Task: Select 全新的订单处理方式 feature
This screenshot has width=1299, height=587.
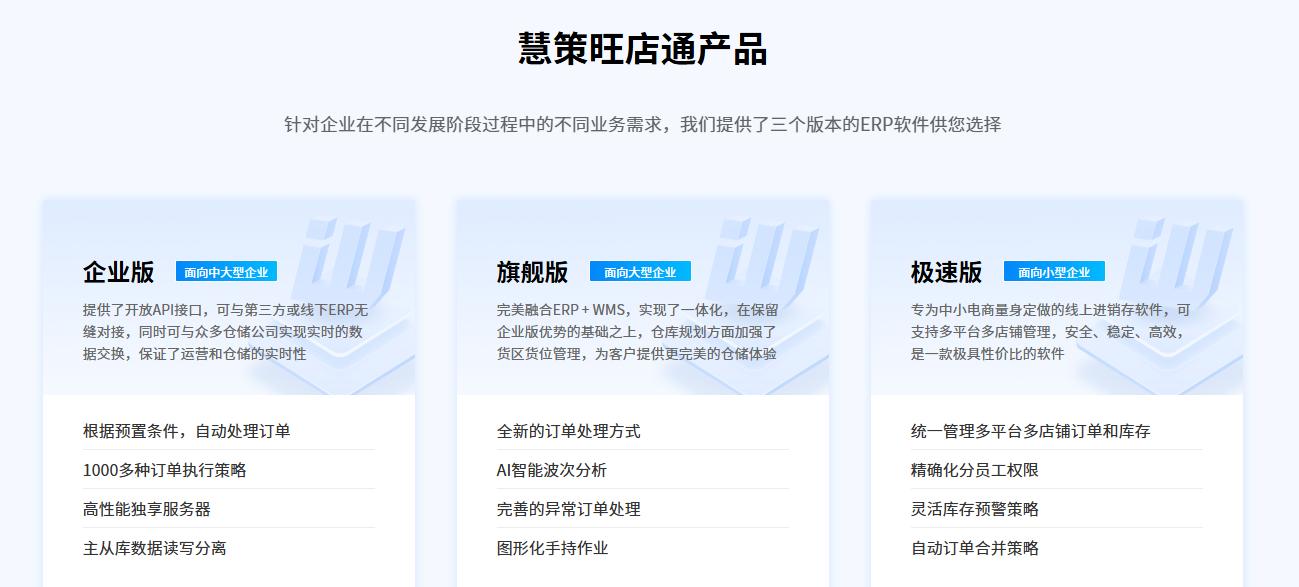Action: point(568,431)
